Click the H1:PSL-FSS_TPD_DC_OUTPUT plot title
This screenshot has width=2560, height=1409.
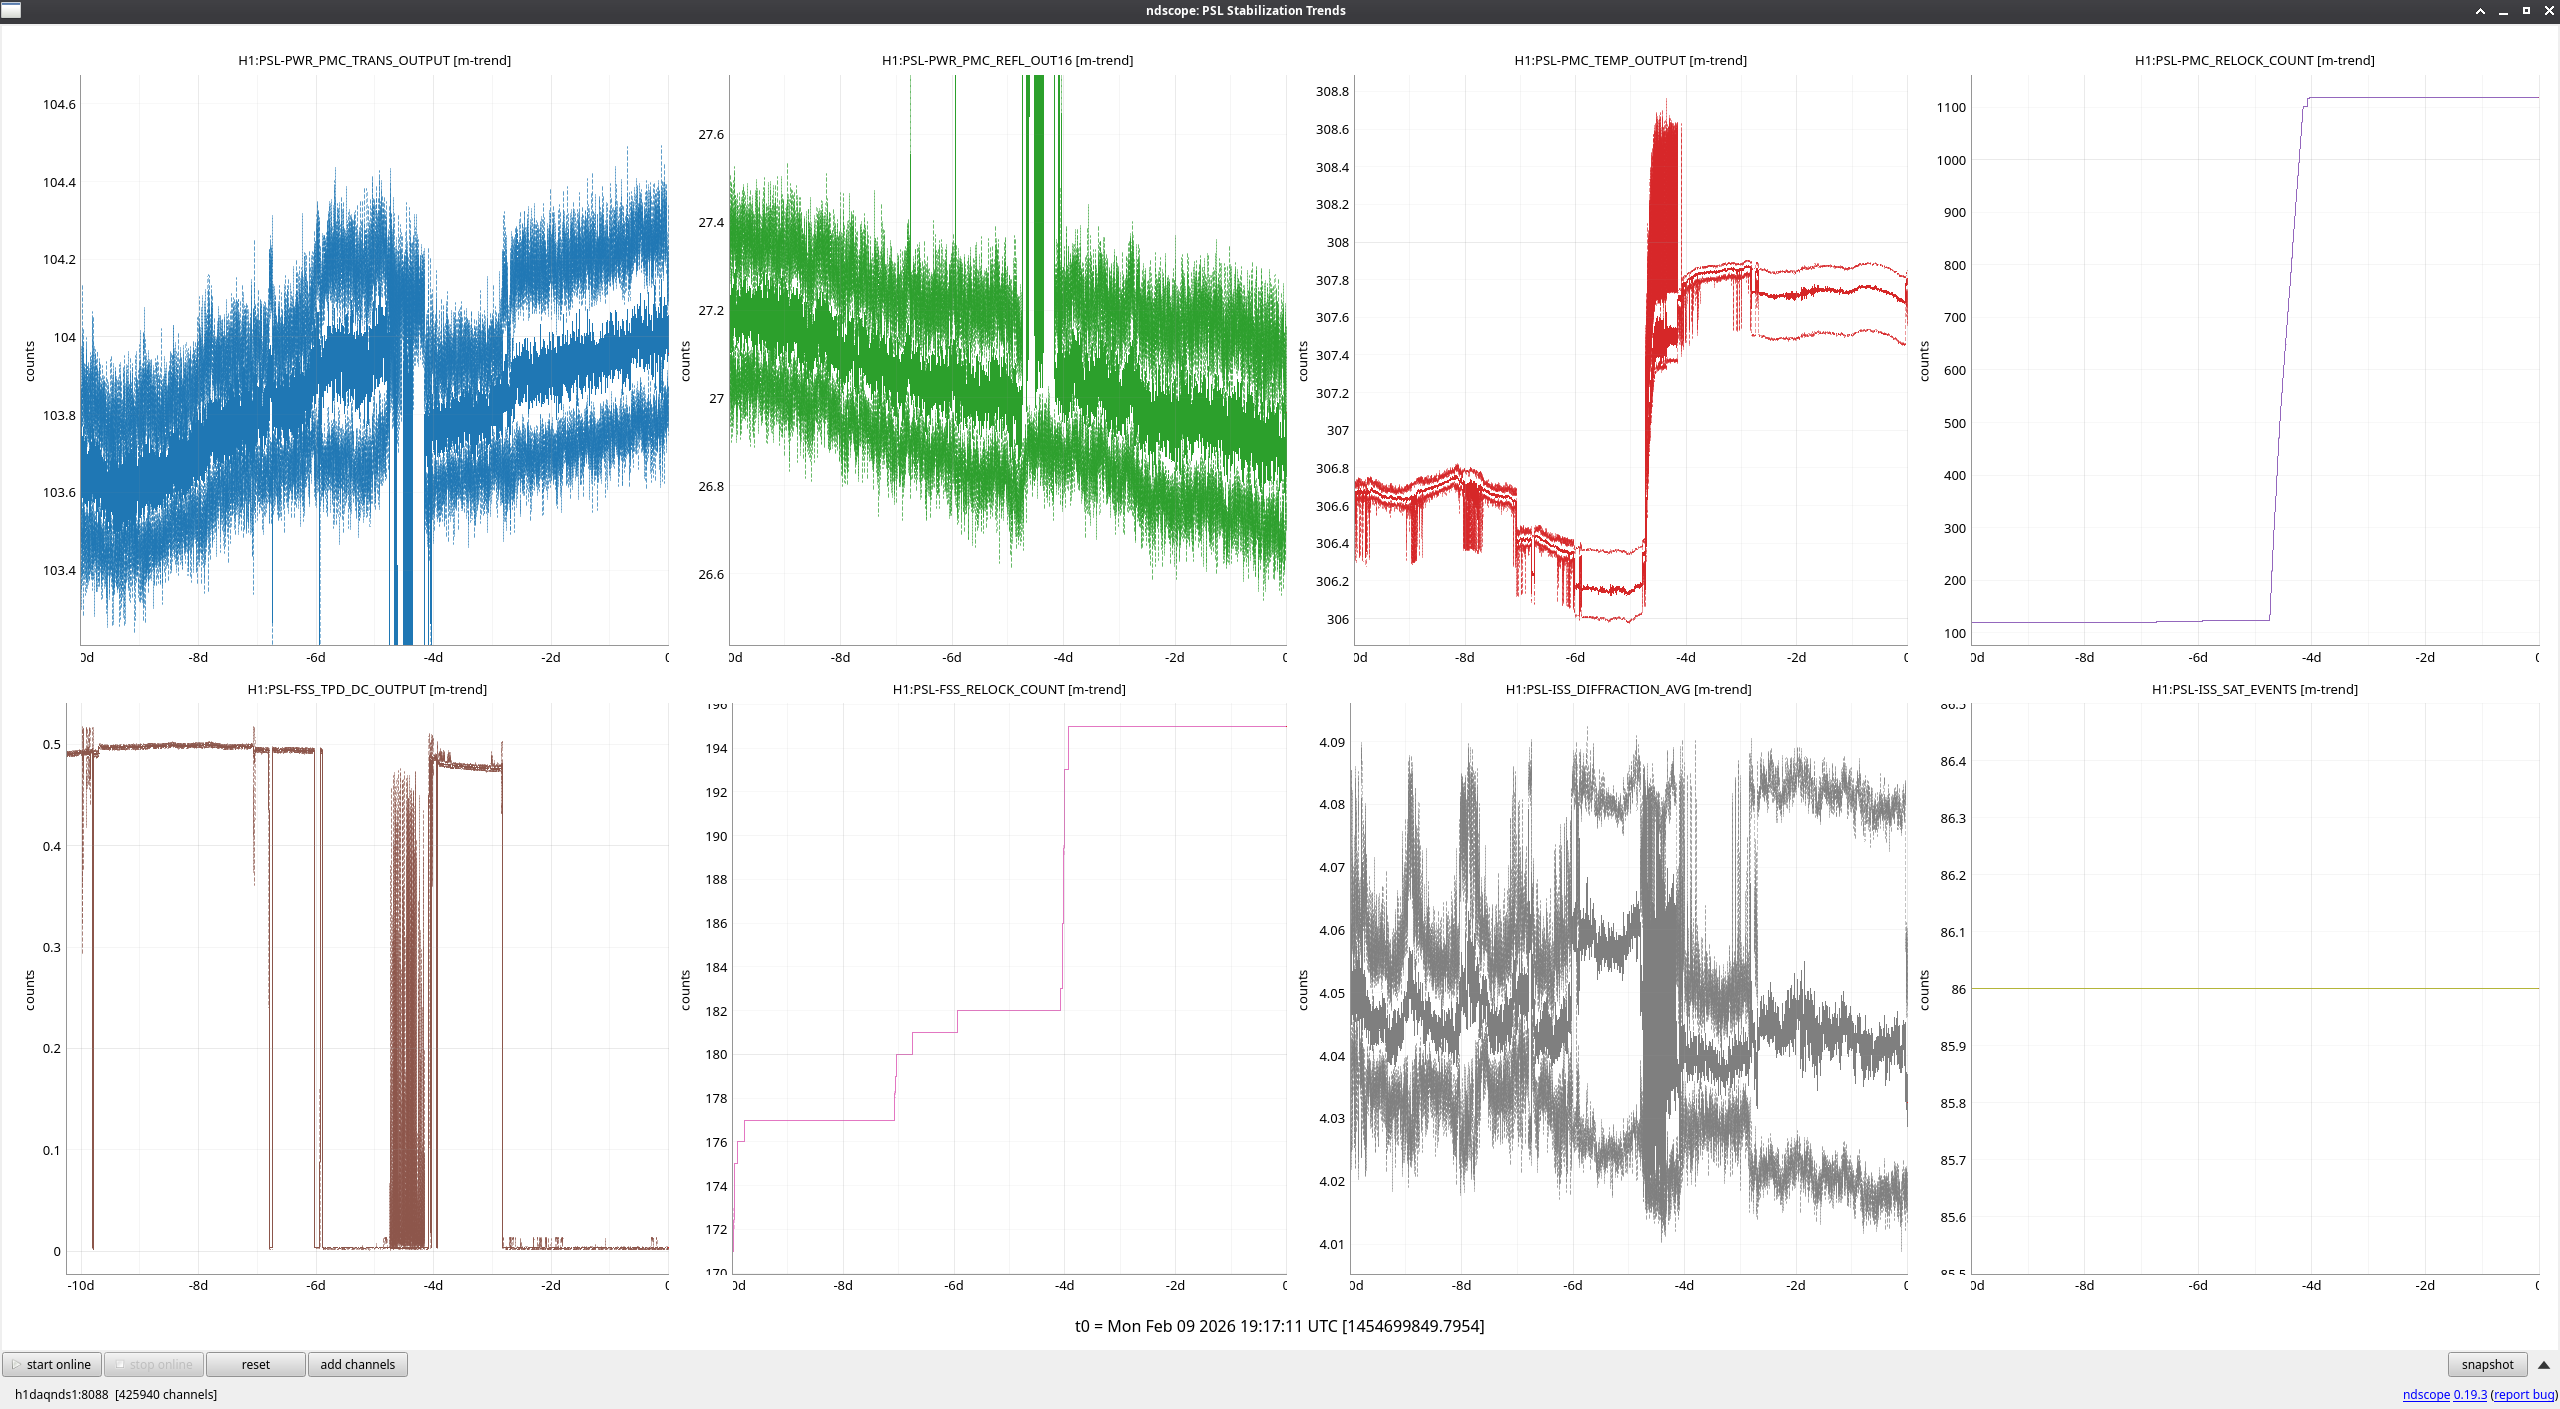tap(367, 689)
